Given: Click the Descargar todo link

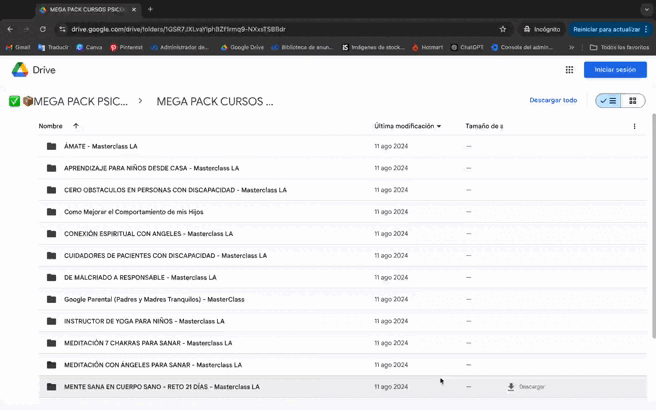Looking at the screenshot, I should click(x=553, y=101).
